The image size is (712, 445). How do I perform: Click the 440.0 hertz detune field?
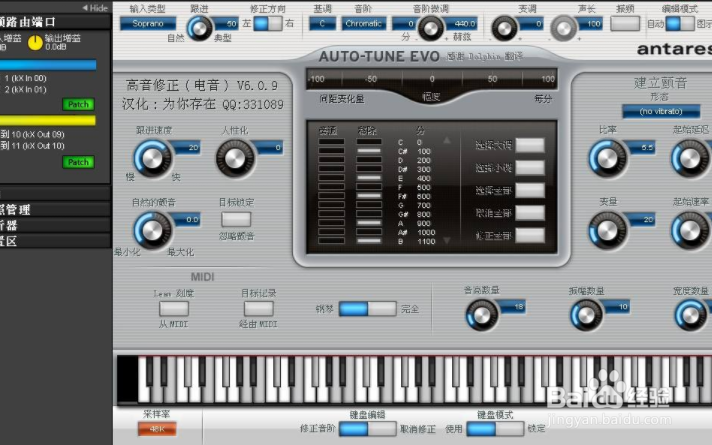[462, 24]
